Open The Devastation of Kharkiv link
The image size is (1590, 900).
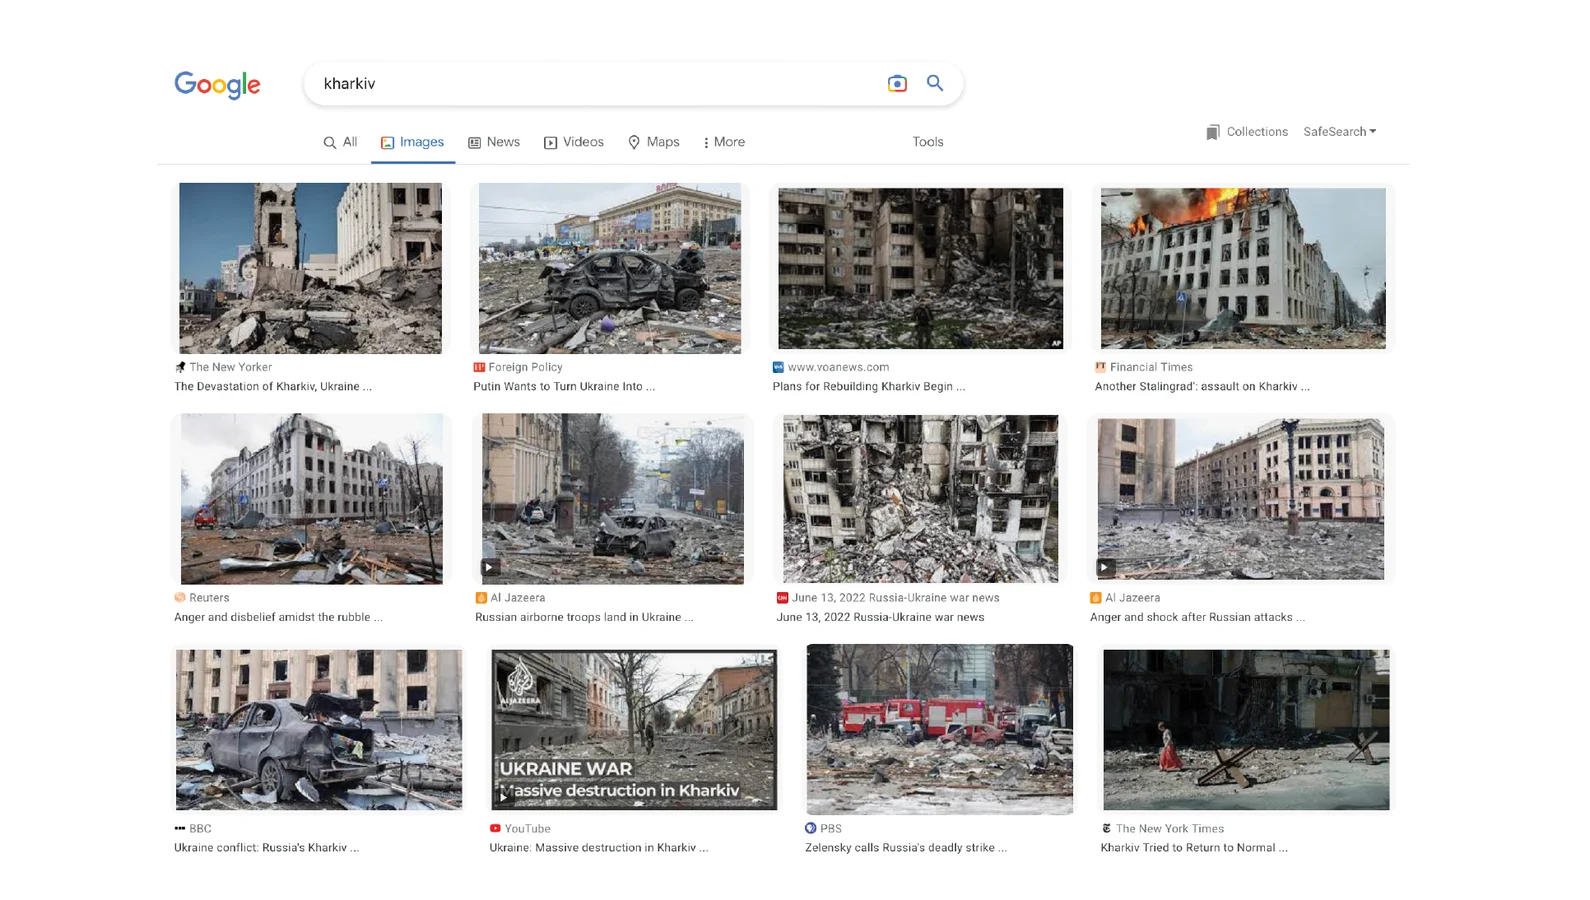point(272,387)
